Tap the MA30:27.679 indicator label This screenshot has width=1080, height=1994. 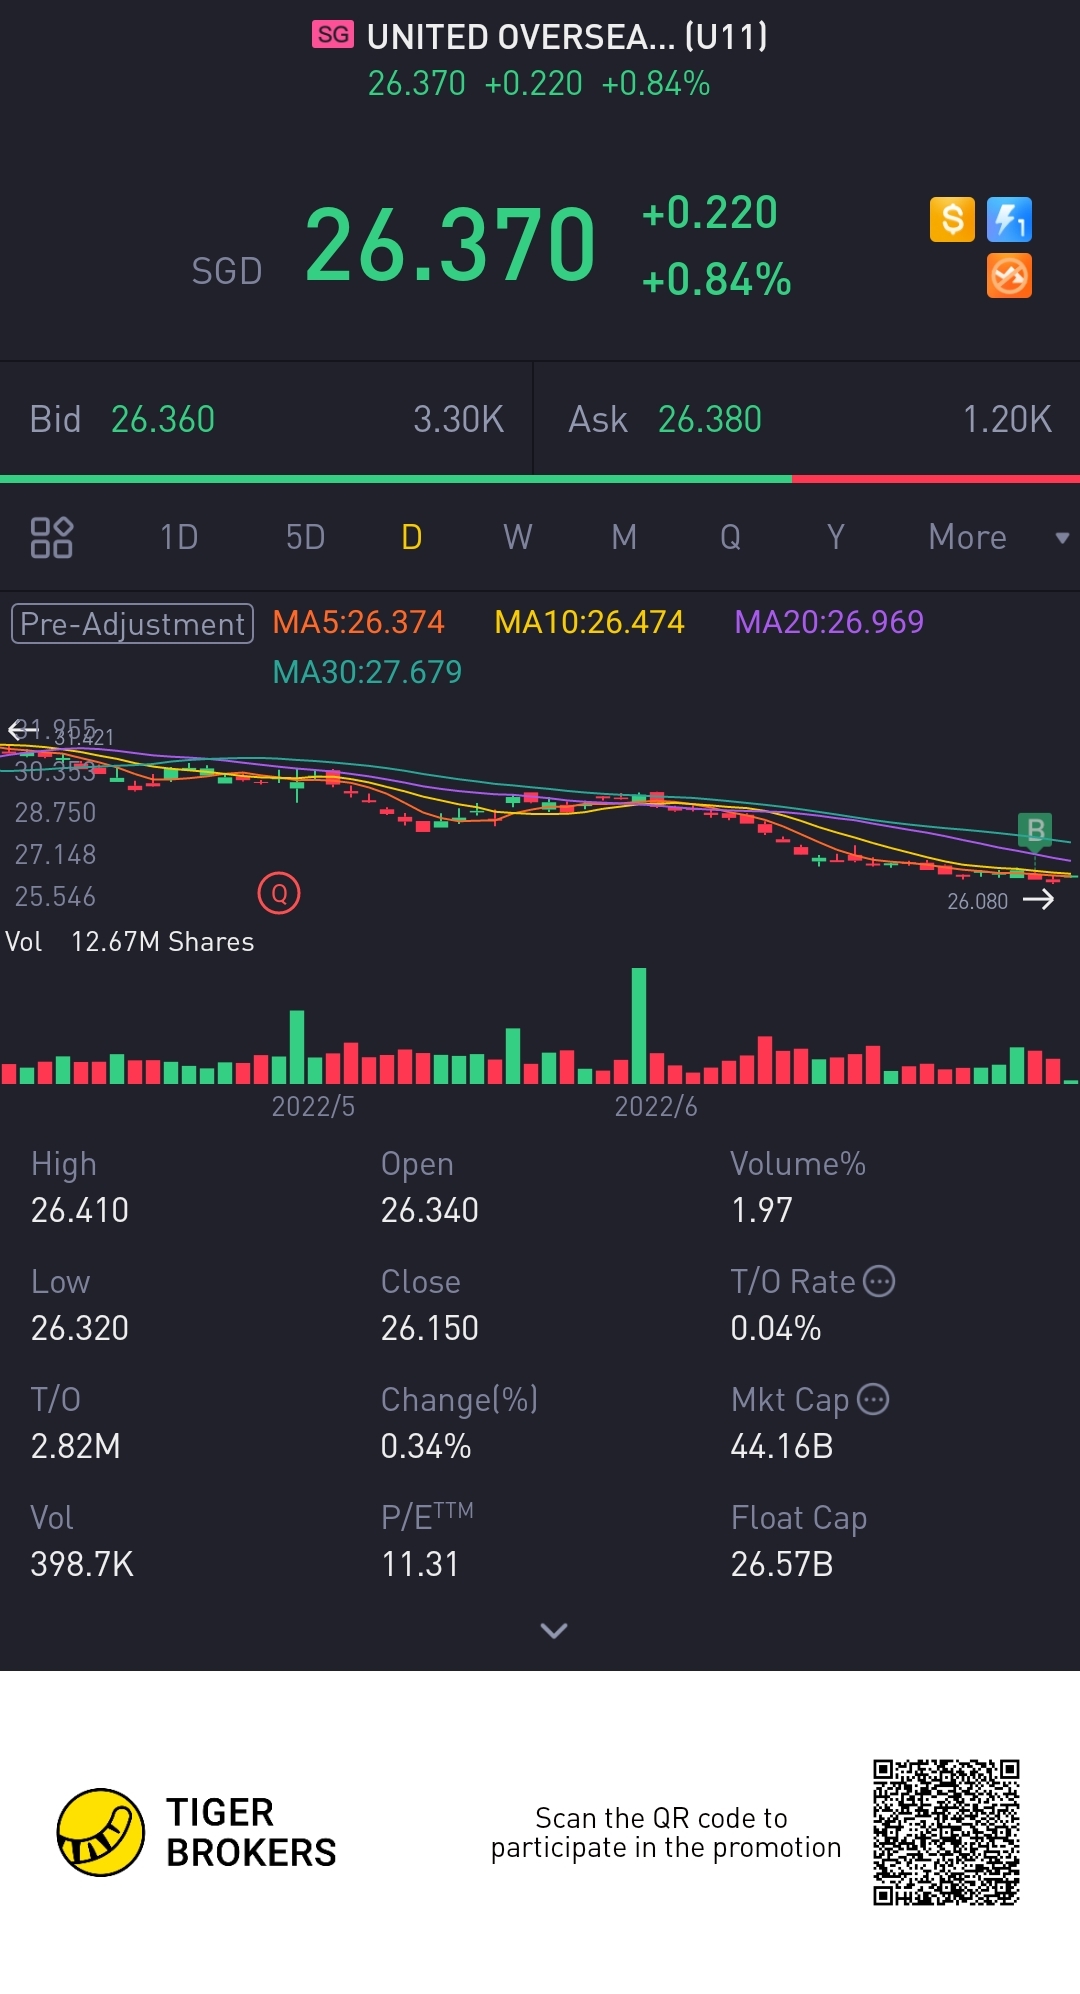coord(367,672)
